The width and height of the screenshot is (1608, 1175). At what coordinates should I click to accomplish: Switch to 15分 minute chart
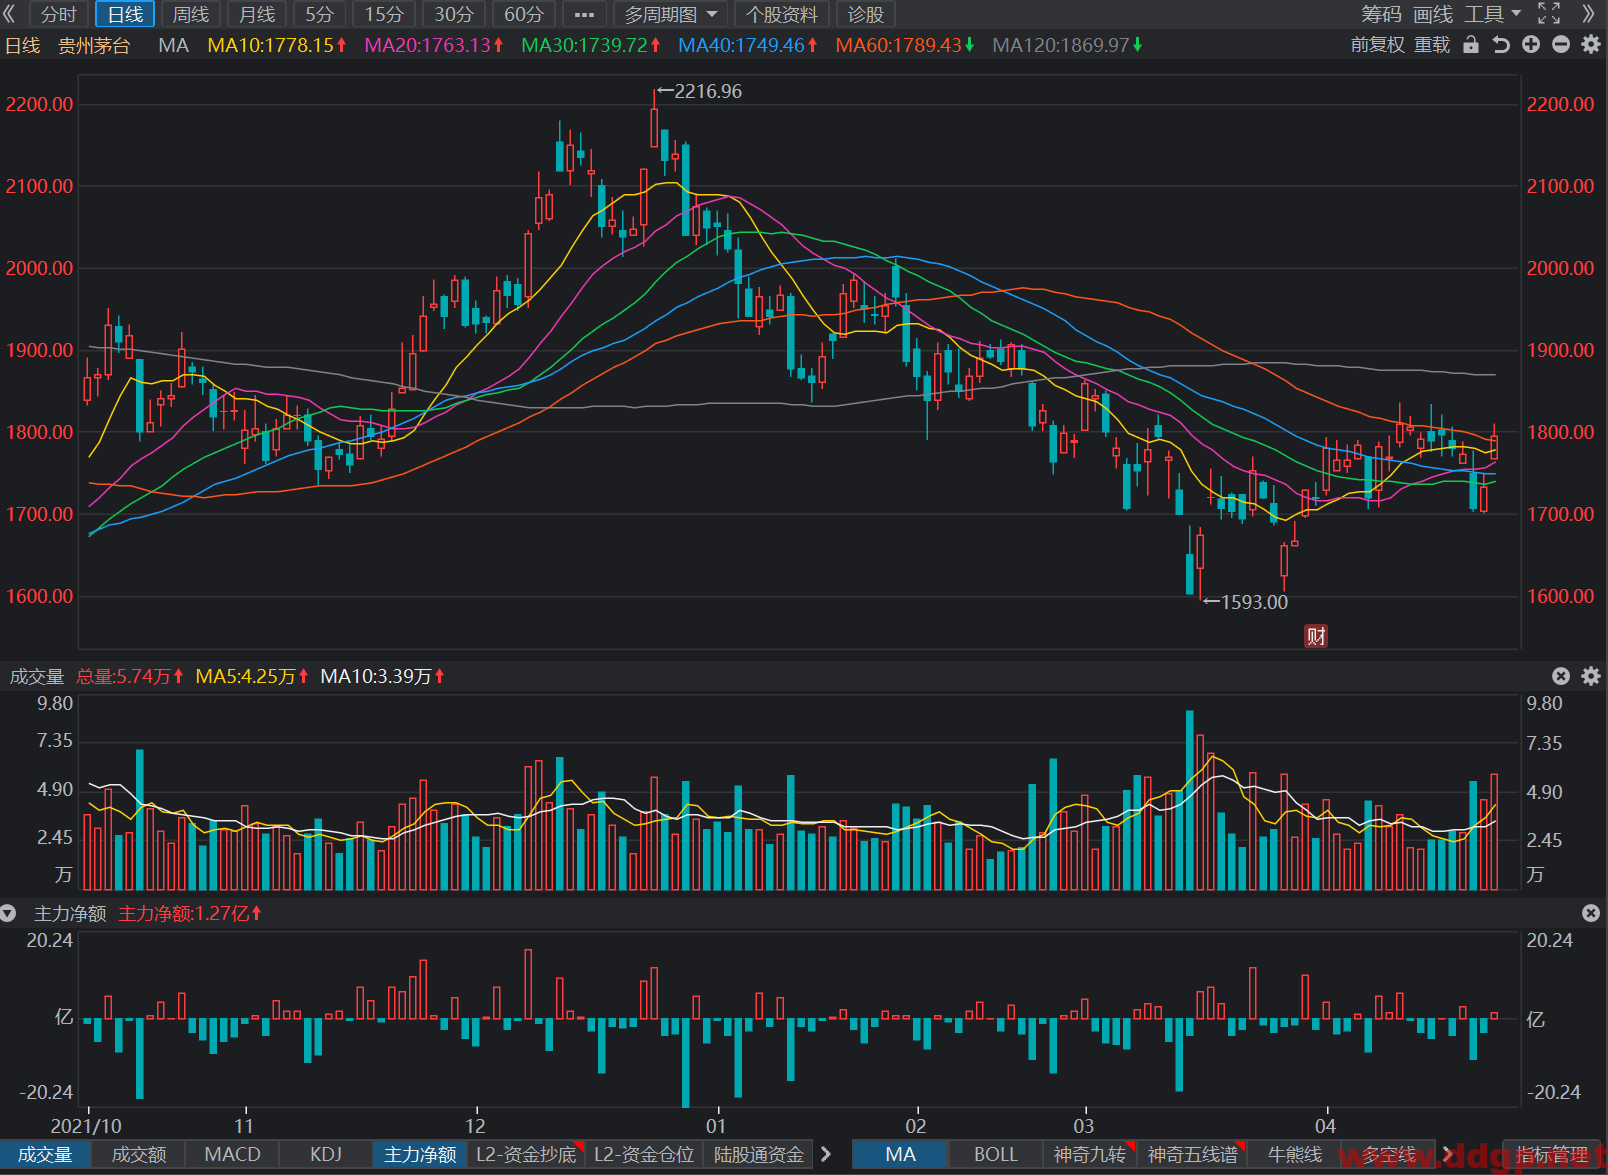384,15
